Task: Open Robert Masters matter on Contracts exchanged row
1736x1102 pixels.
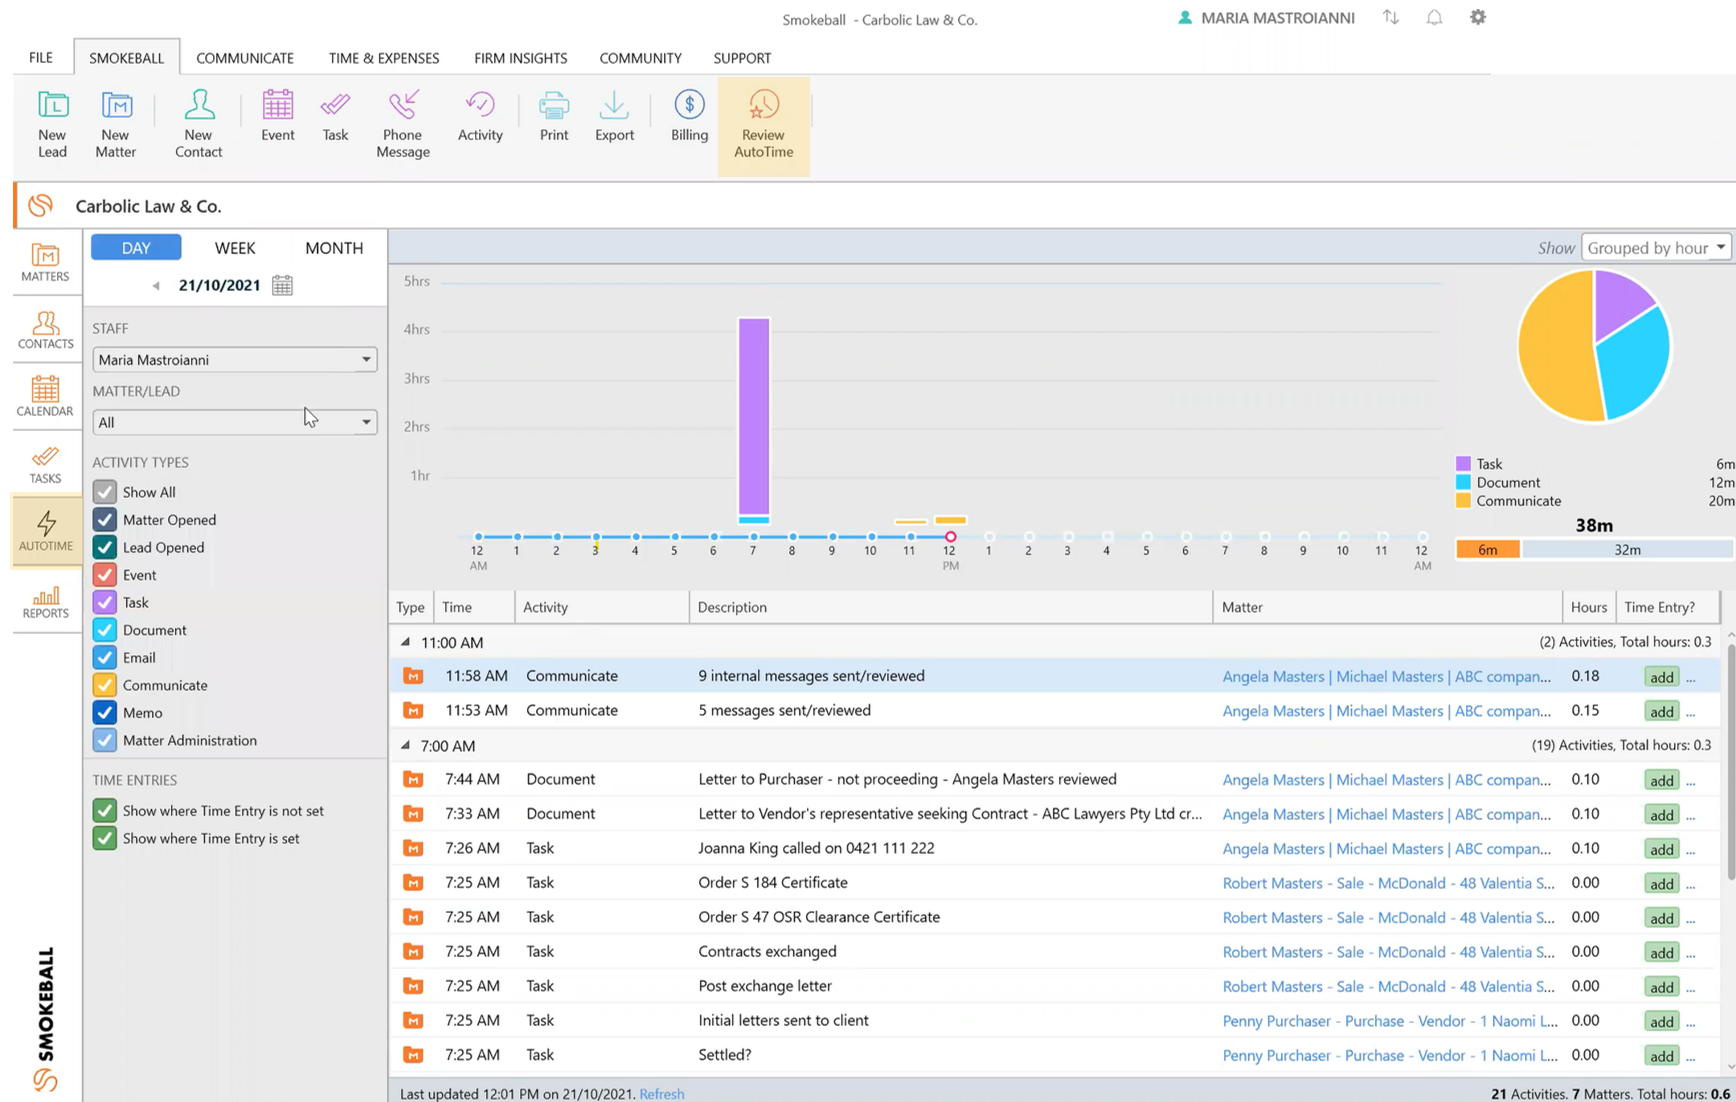Action: (x=1388, y=952)
